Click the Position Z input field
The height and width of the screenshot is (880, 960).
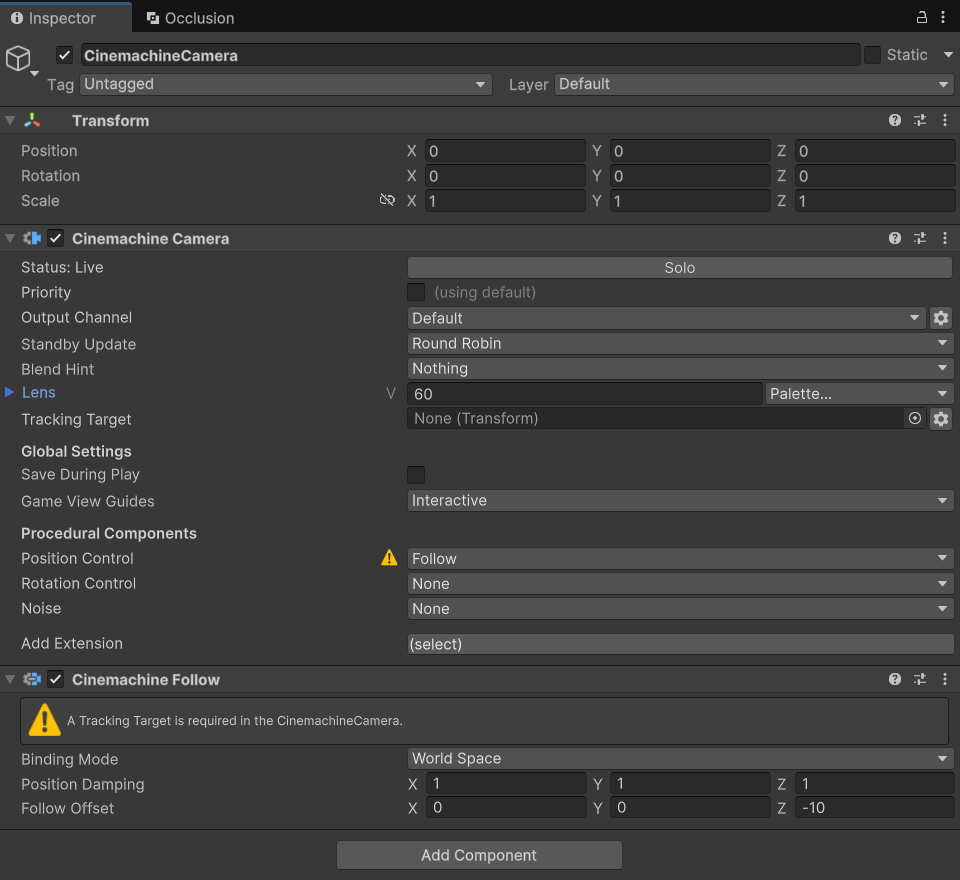tap(875, 151)
